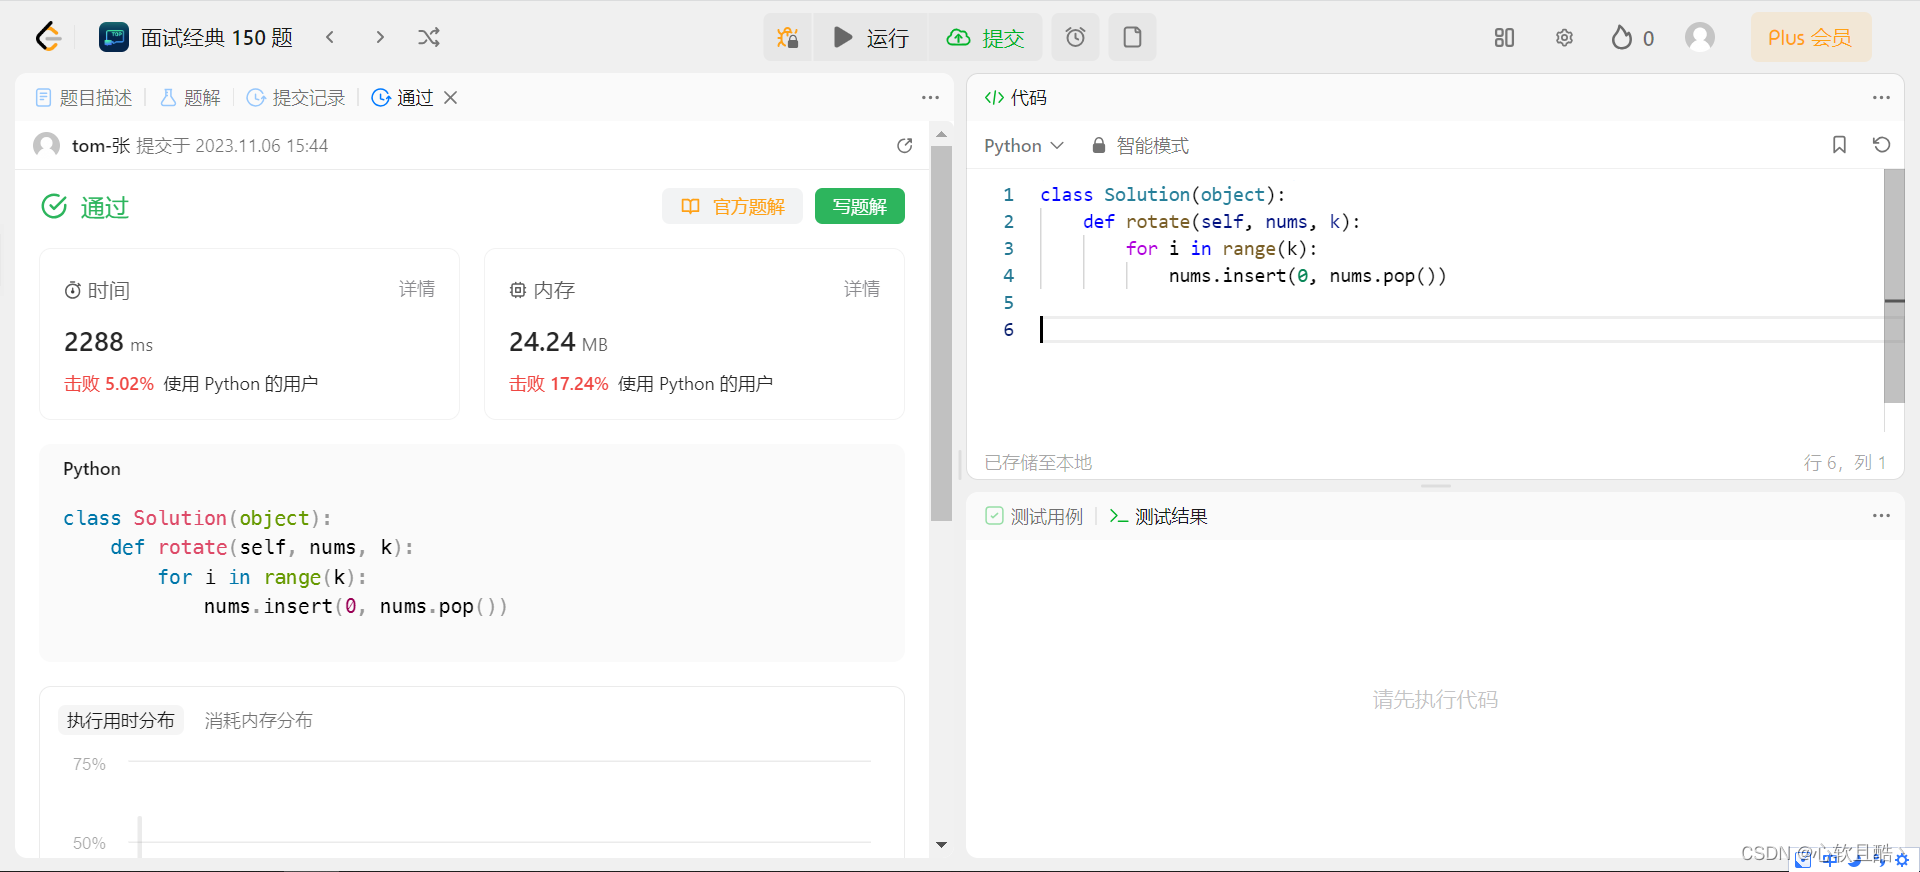1920x872 pixels.
Task: Open the timer alarm clock icon
Action: (1075, 37)
